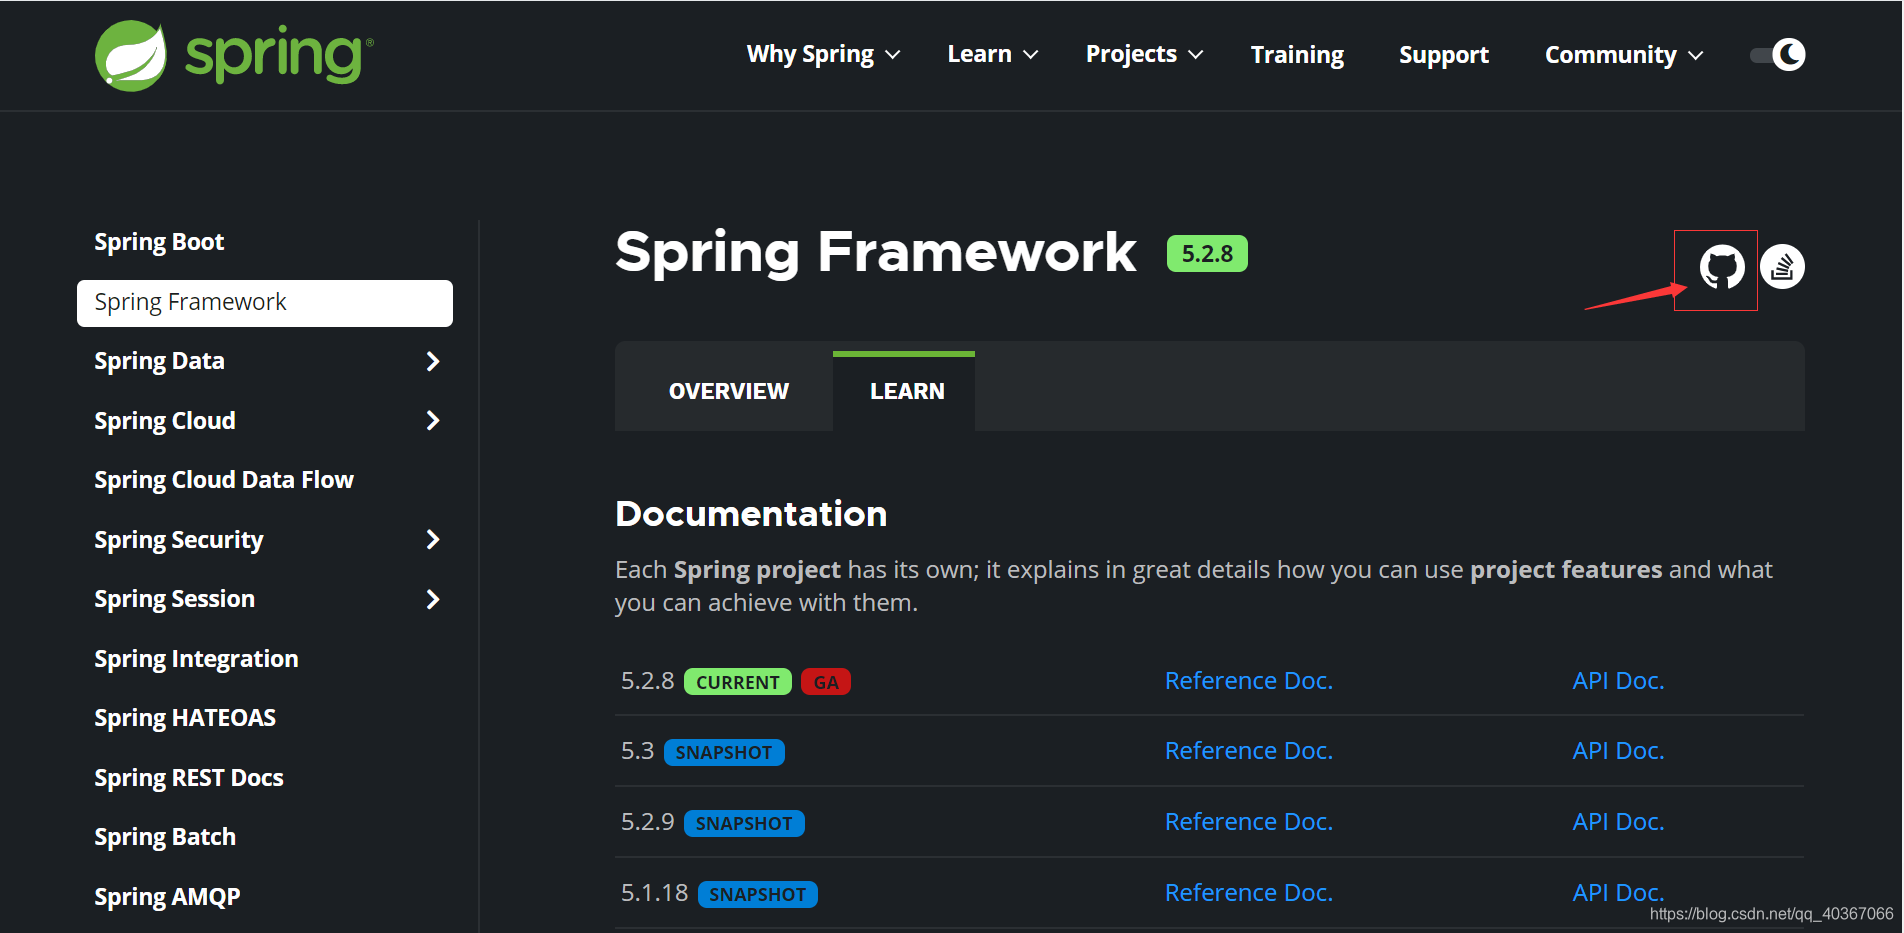Screen dimensions: 1904x933
Task: Open API Doc. for 5.2.9 snapshot
Action: (x=1618, y=822)
